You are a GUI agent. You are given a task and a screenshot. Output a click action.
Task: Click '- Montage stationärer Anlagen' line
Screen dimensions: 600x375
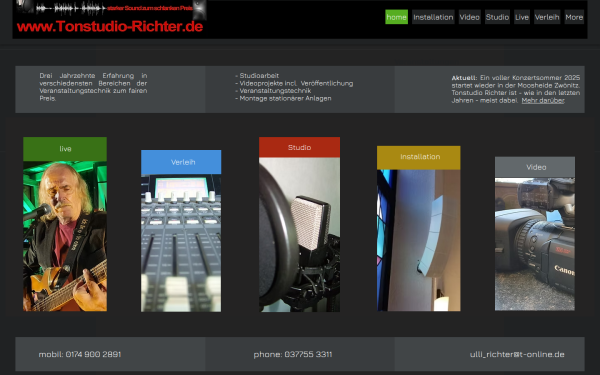tap(283, 98)
